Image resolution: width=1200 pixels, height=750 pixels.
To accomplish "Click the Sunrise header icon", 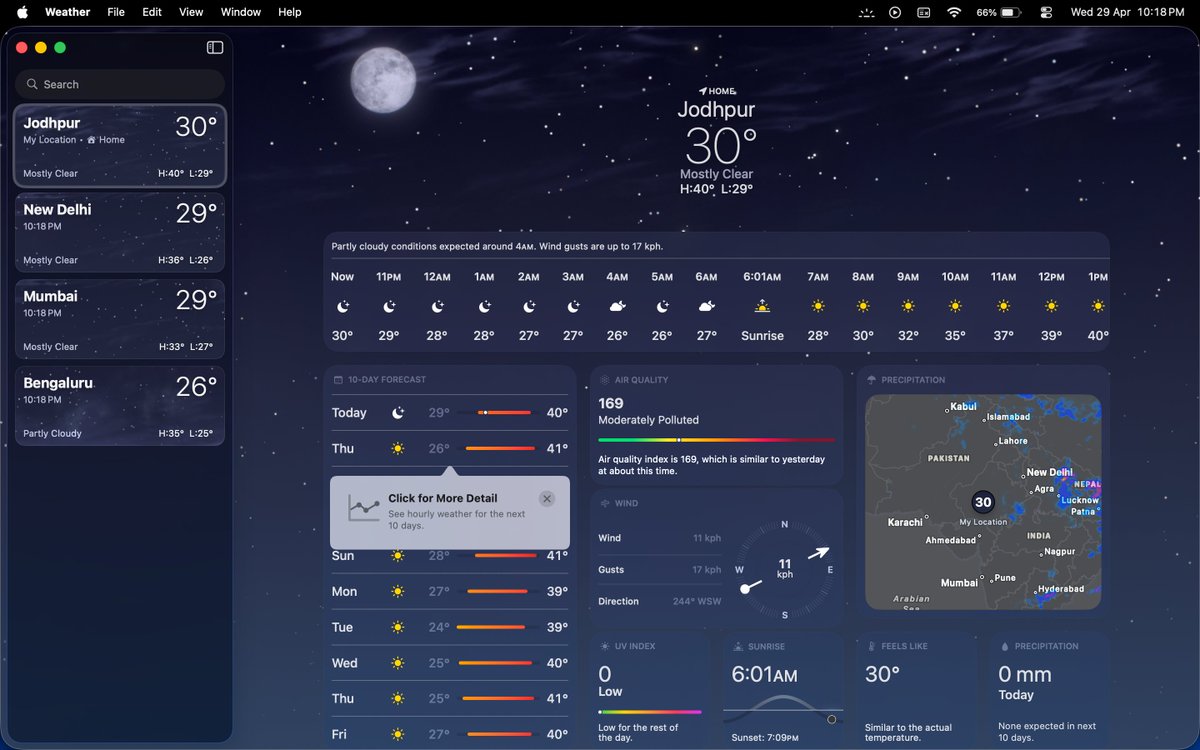I will click(738, 646).
